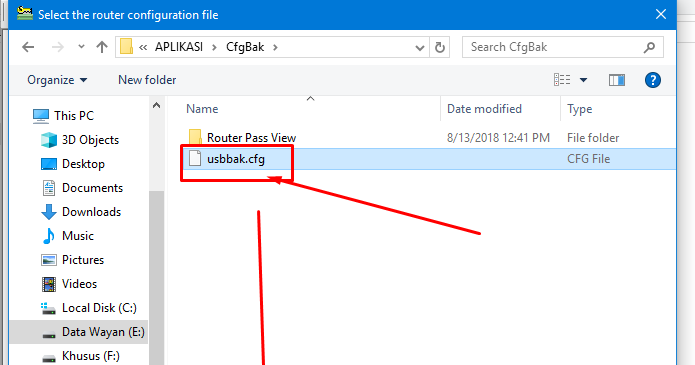Click the 3D Objects cube icon
Screen dimensions: 695x365
tap(49, 140)
